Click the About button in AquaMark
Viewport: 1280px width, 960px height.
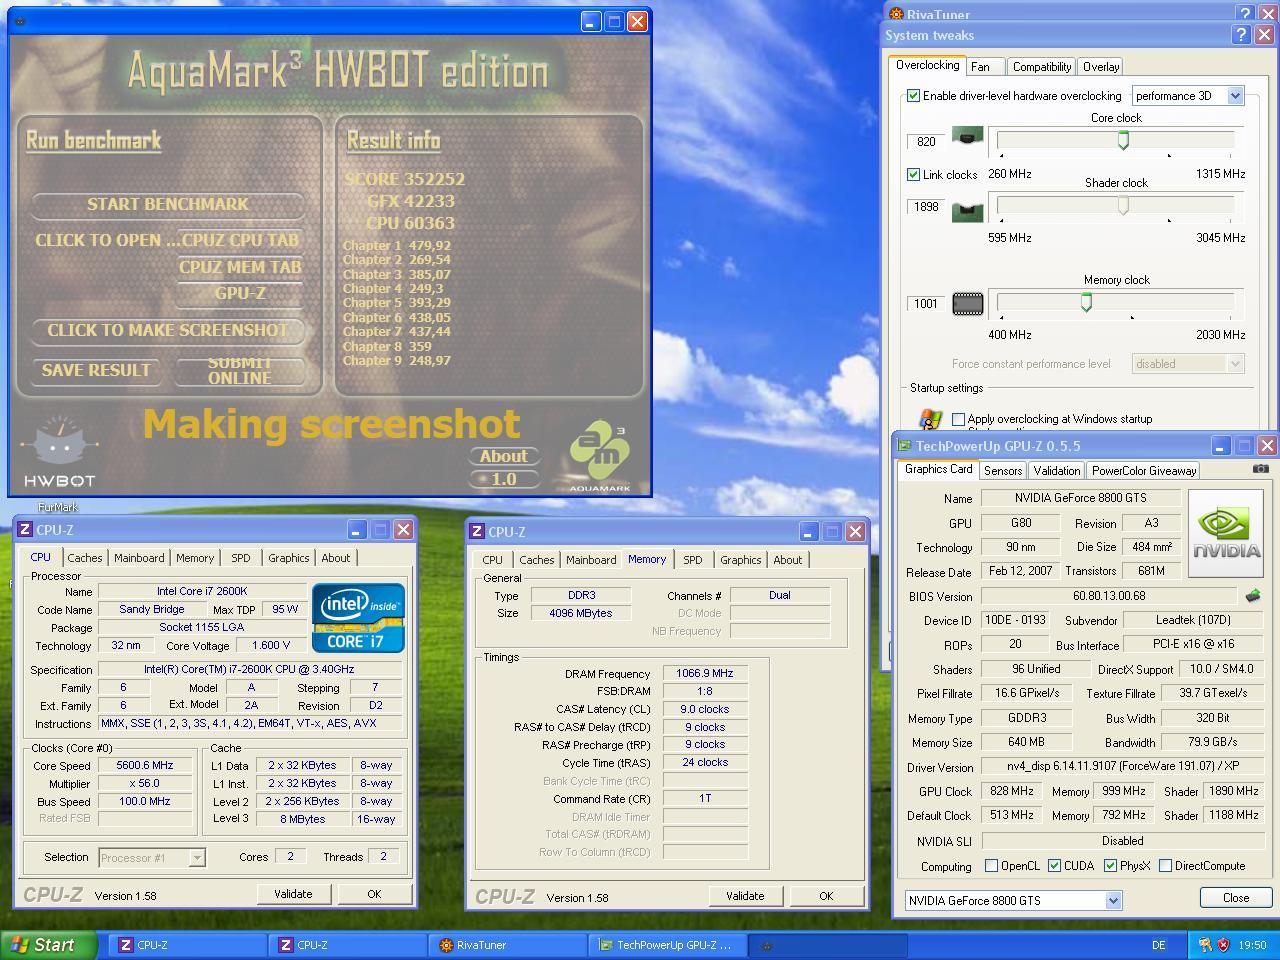point(504,456)
